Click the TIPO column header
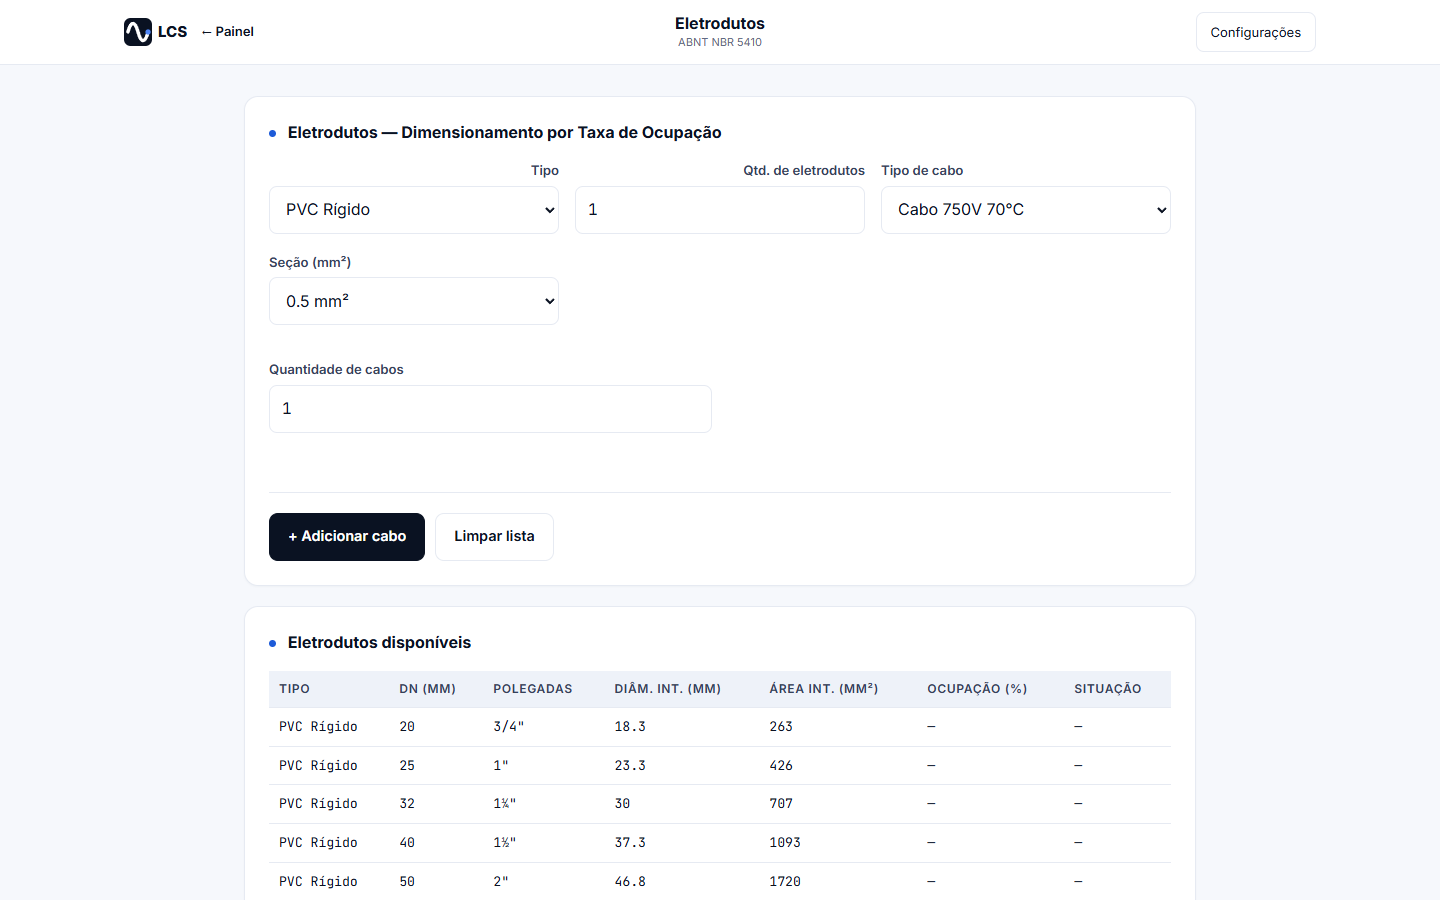This screenshot has height=900, width=1440. (295, 689)
